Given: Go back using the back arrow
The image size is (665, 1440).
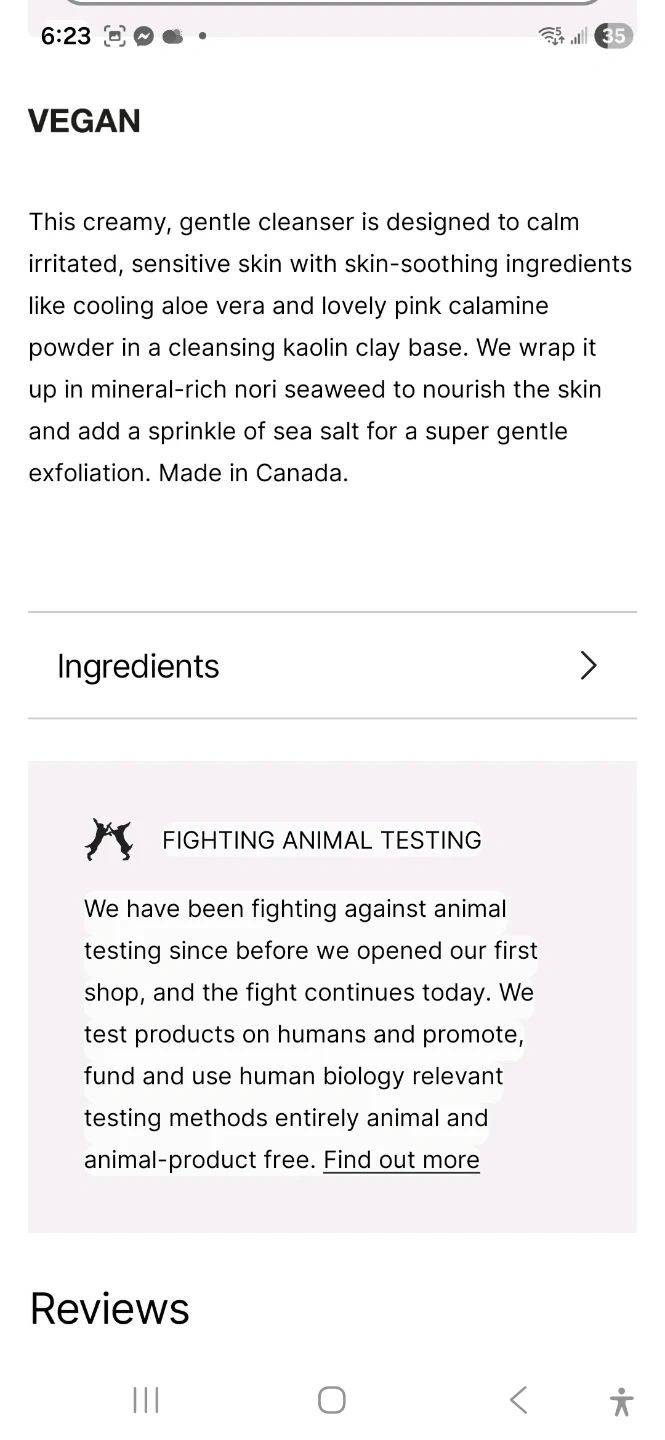Looking at the screenshot, I should tap(518, 1400).
